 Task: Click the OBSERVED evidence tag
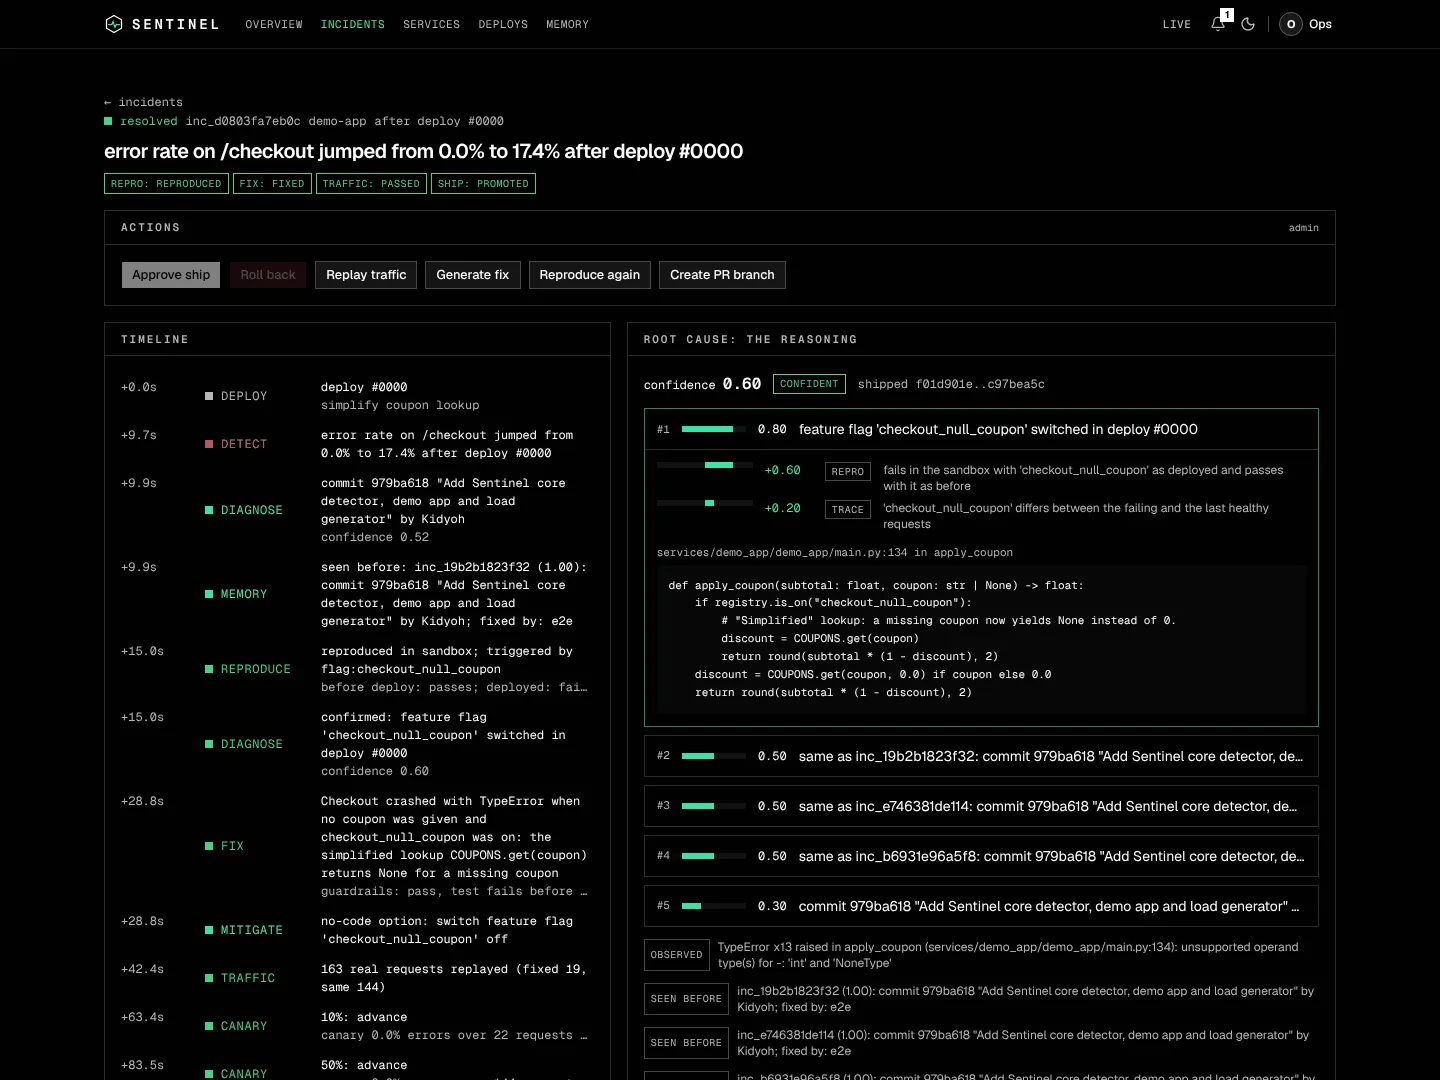point(677,955)
